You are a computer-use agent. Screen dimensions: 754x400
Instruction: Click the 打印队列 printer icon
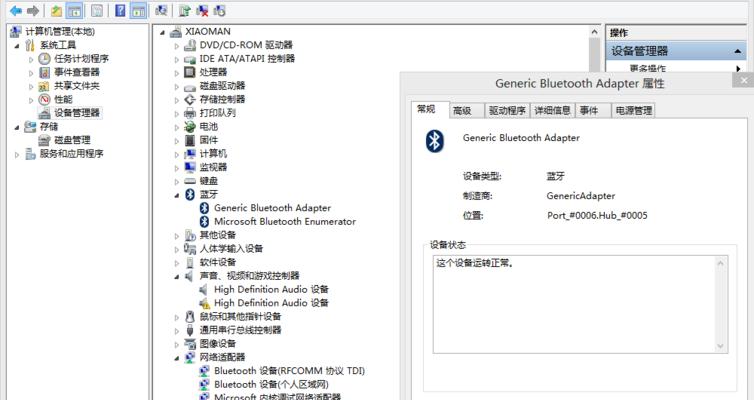click(190, 113)
